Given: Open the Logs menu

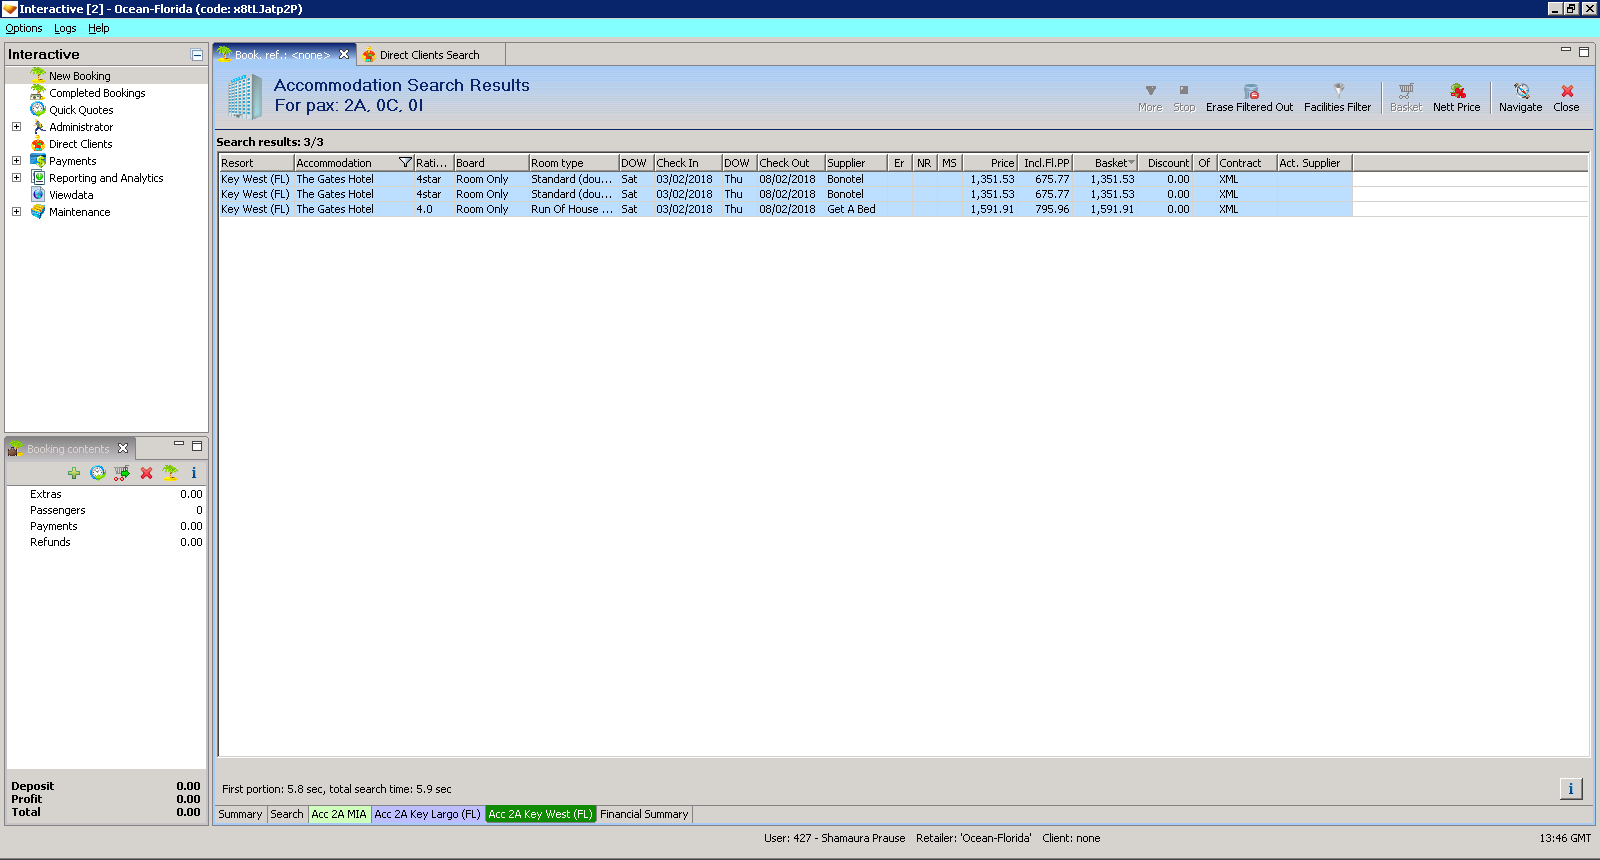Looking at the screenshot, I should 65,28.
